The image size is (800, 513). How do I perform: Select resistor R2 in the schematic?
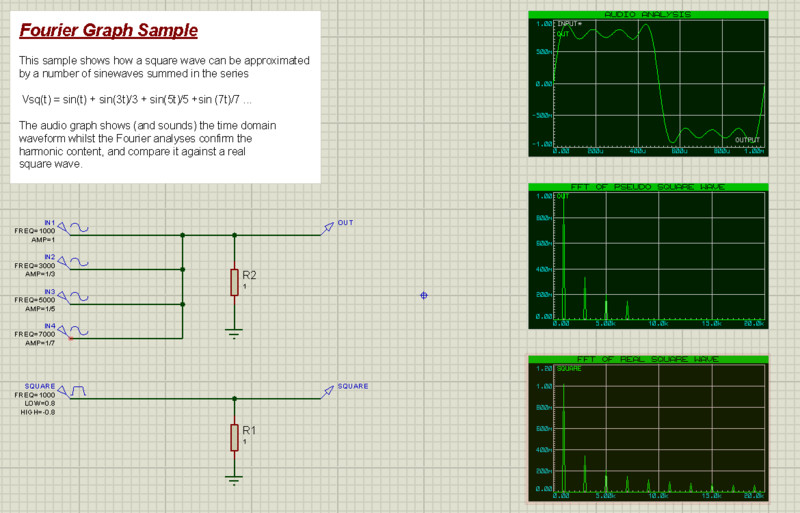tap(234, 282)
